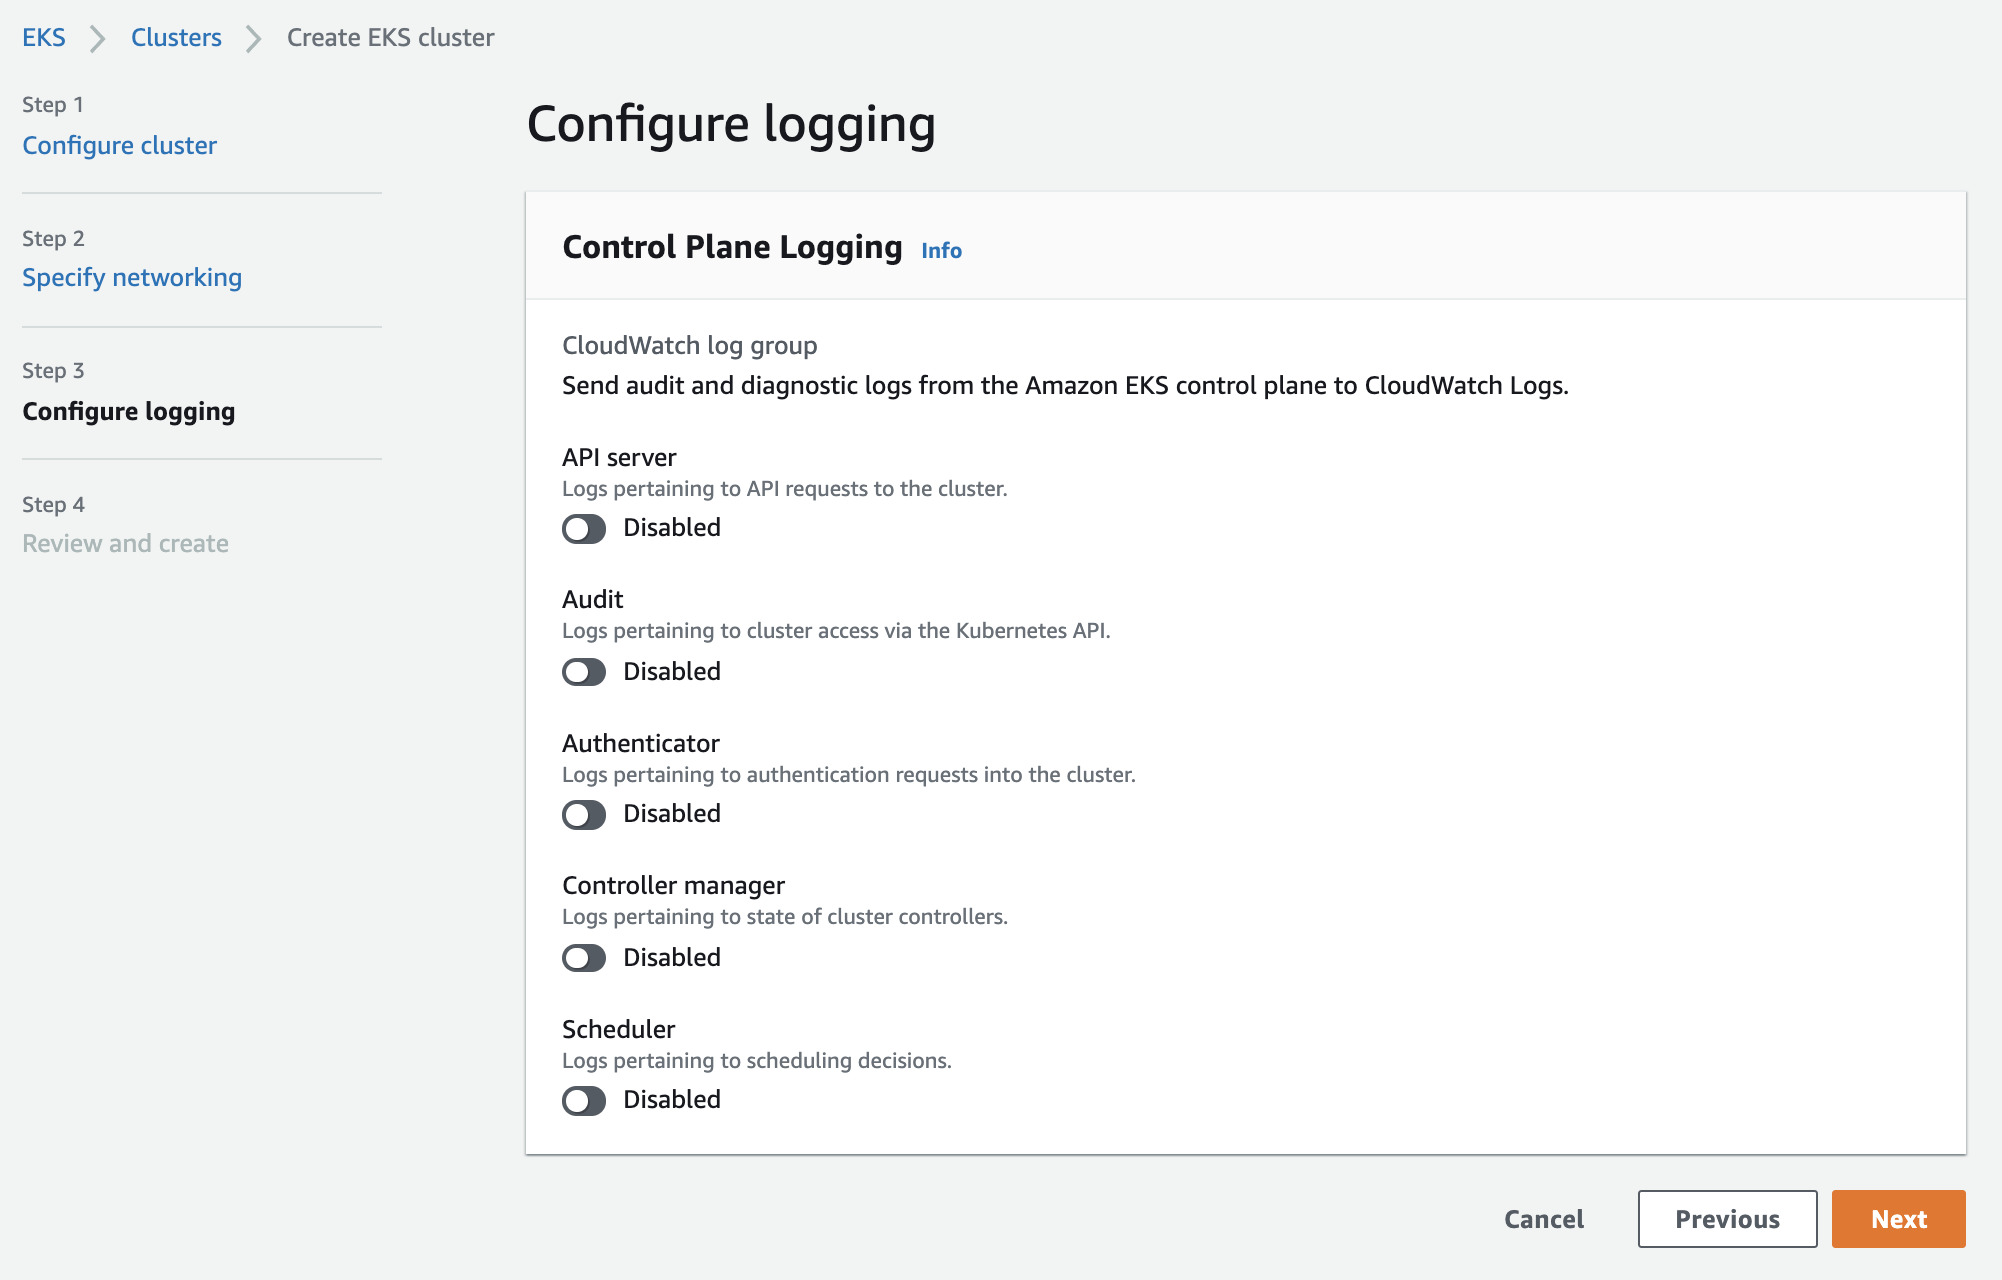The height and width of the screenshot is (1280, 2002).
Task: Click the Disabled label for Scheduler
Action: [671, 1100]
